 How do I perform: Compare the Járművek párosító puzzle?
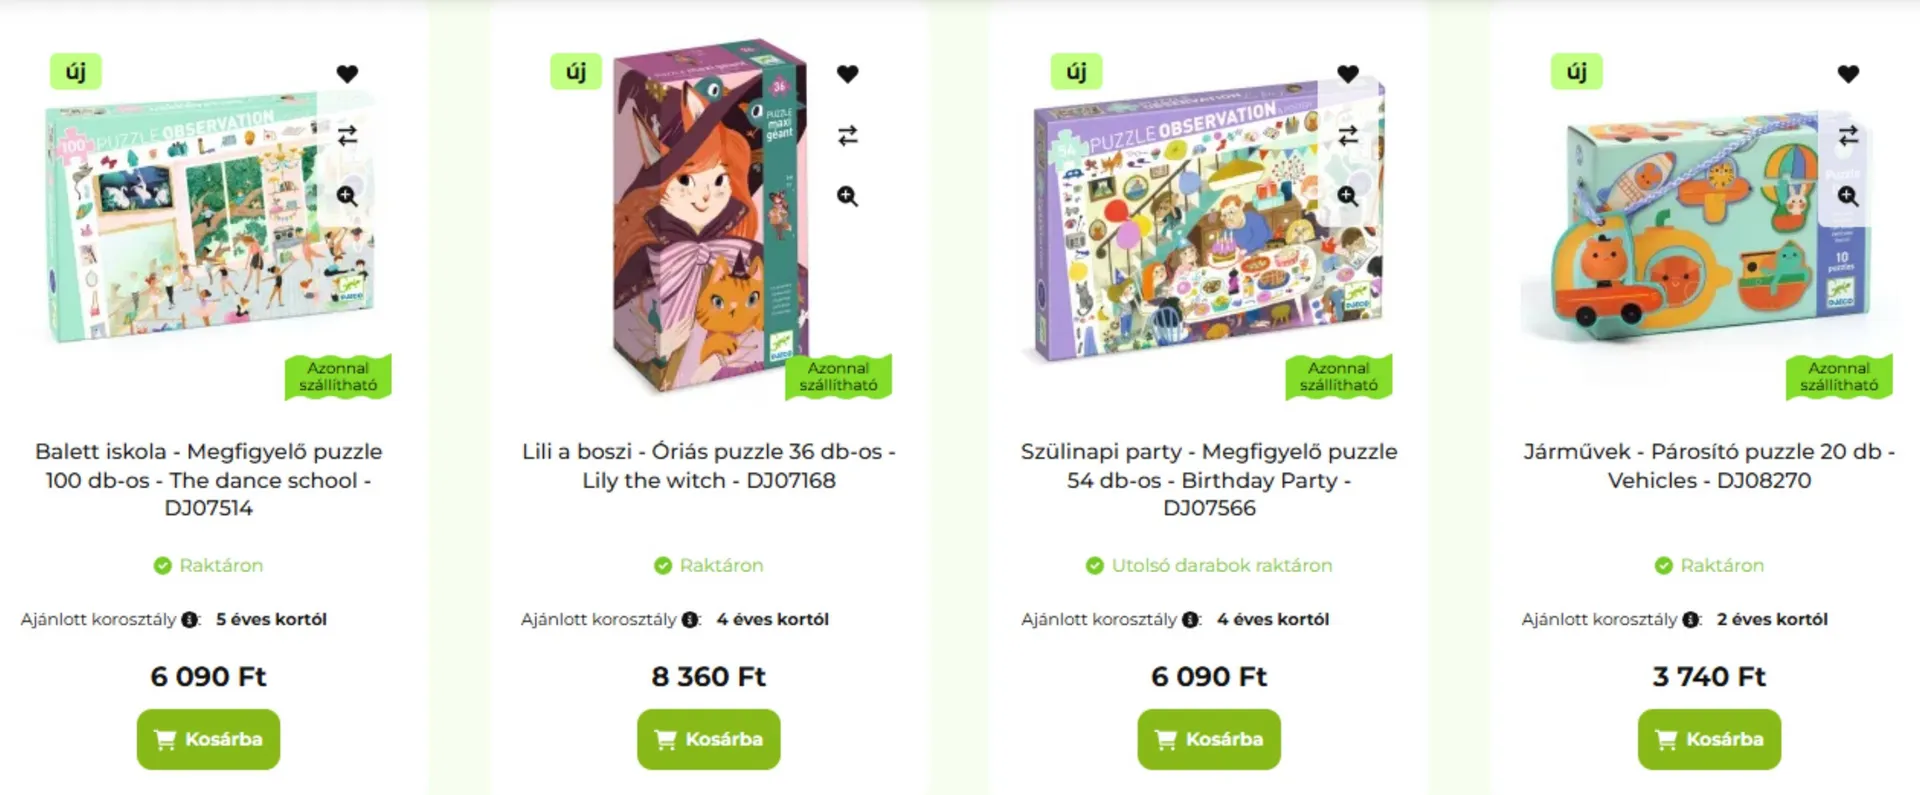[1848, 135]
